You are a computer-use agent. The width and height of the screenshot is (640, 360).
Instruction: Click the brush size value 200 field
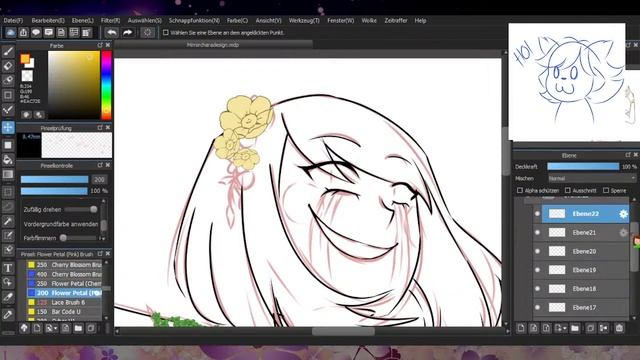point(99,180)
